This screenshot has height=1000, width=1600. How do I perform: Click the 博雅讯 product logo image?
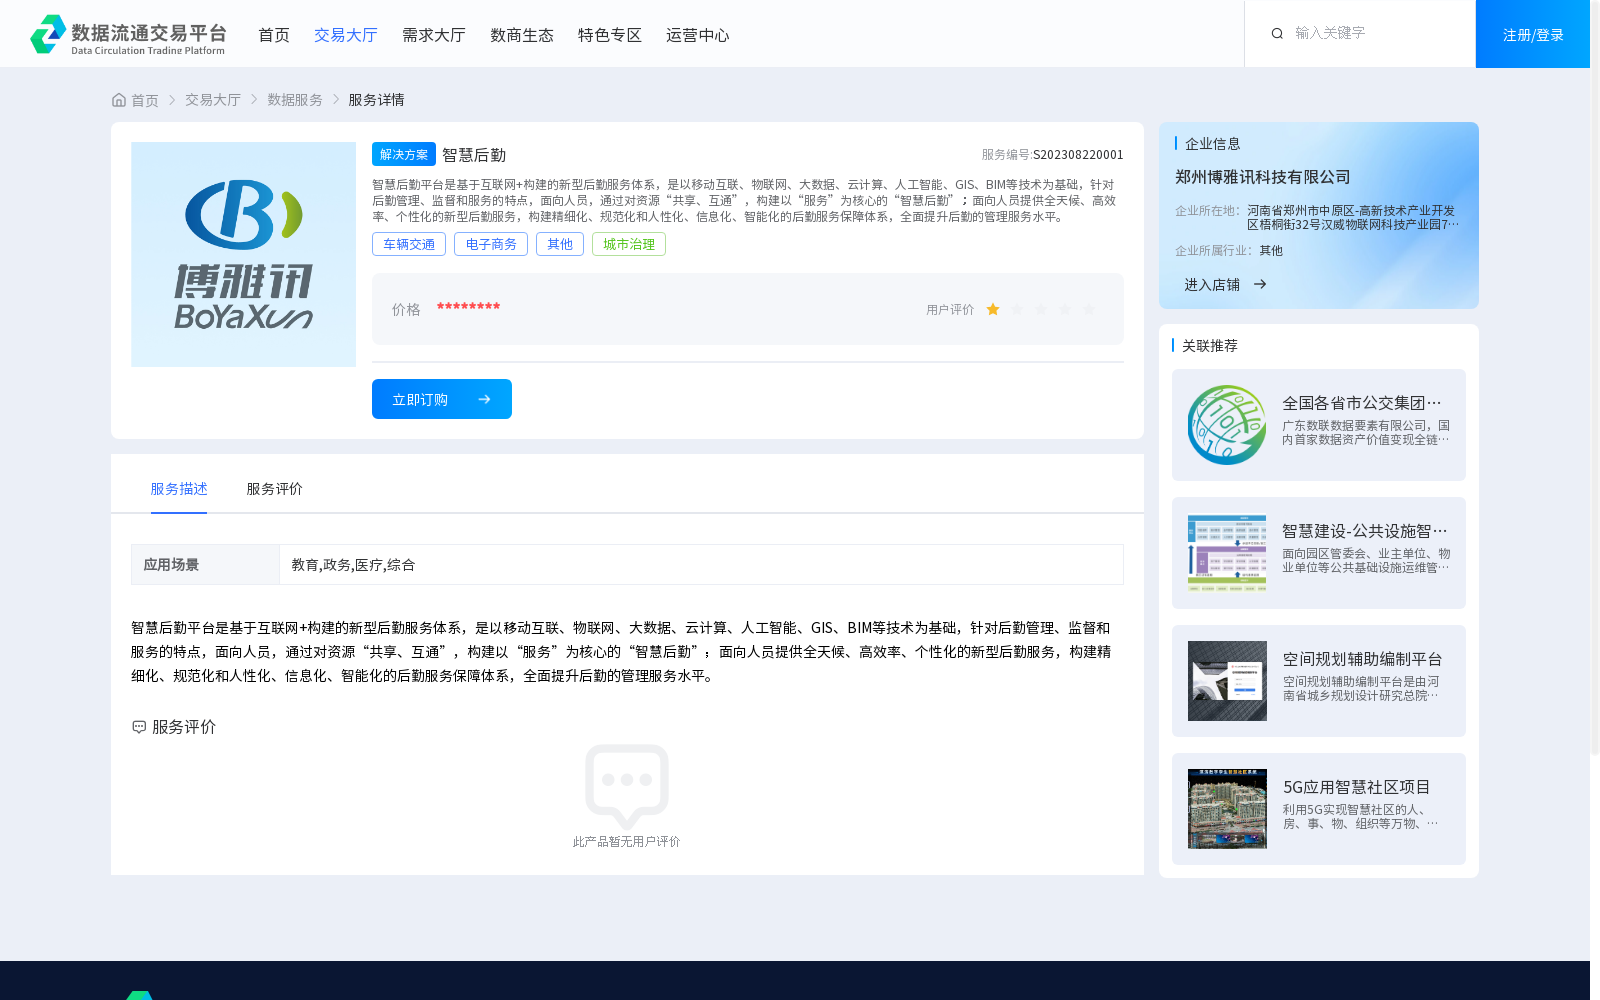coord(243,254)
